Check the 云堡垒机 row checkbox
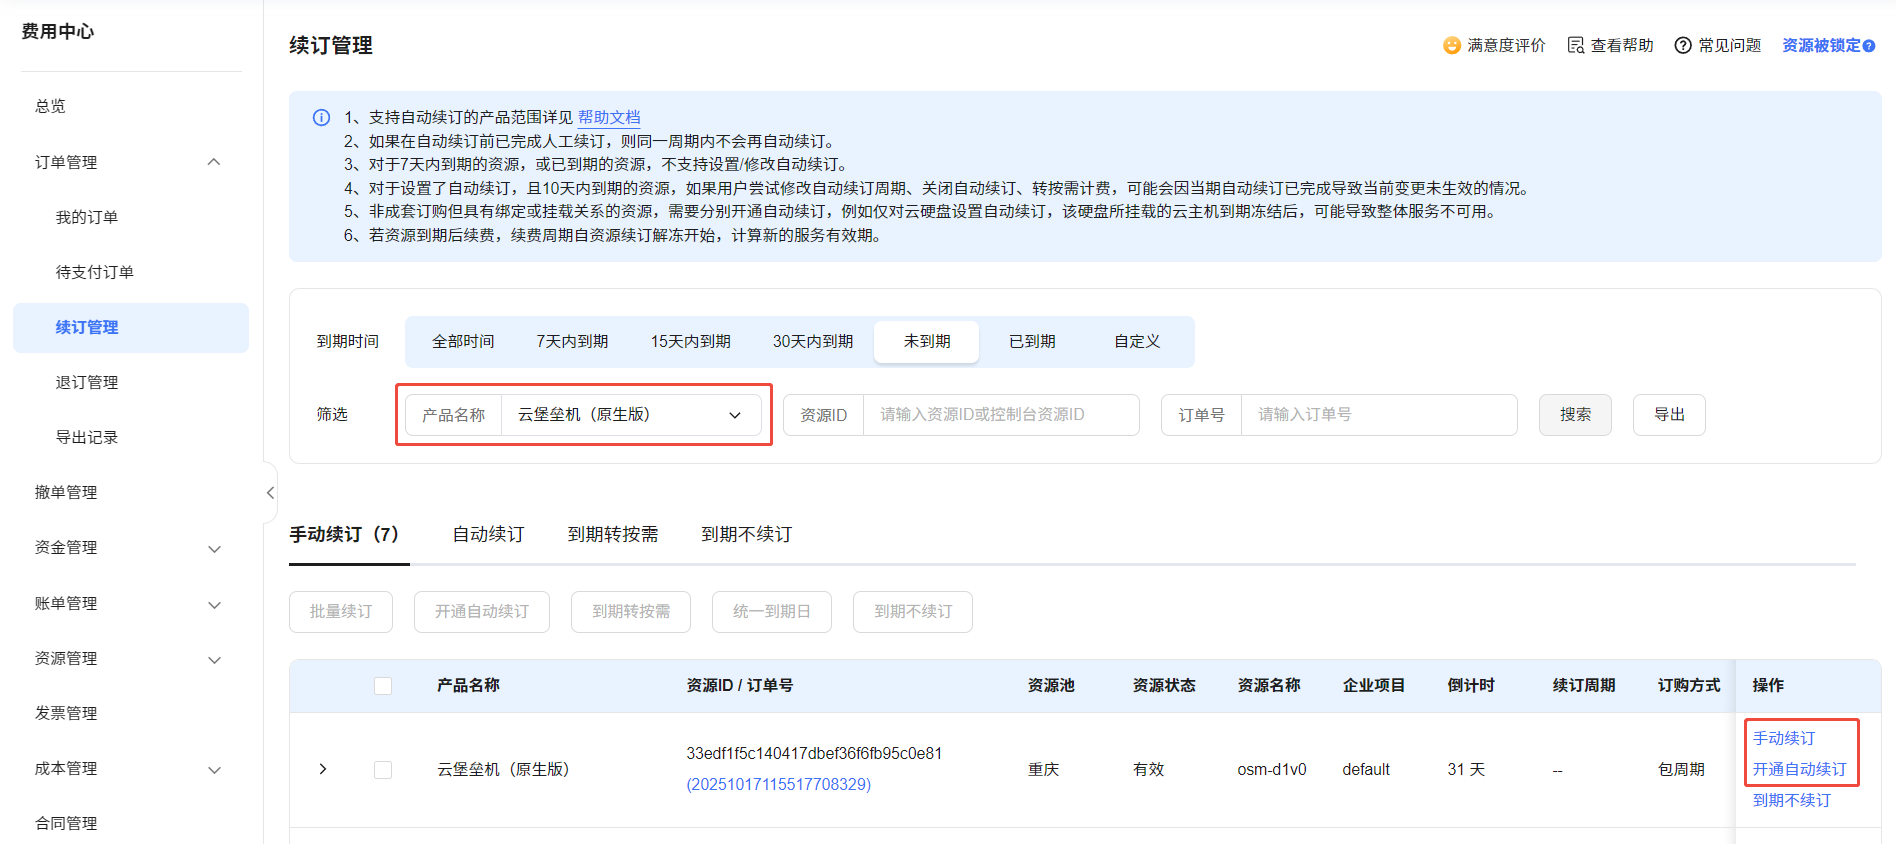 point(383,770)
